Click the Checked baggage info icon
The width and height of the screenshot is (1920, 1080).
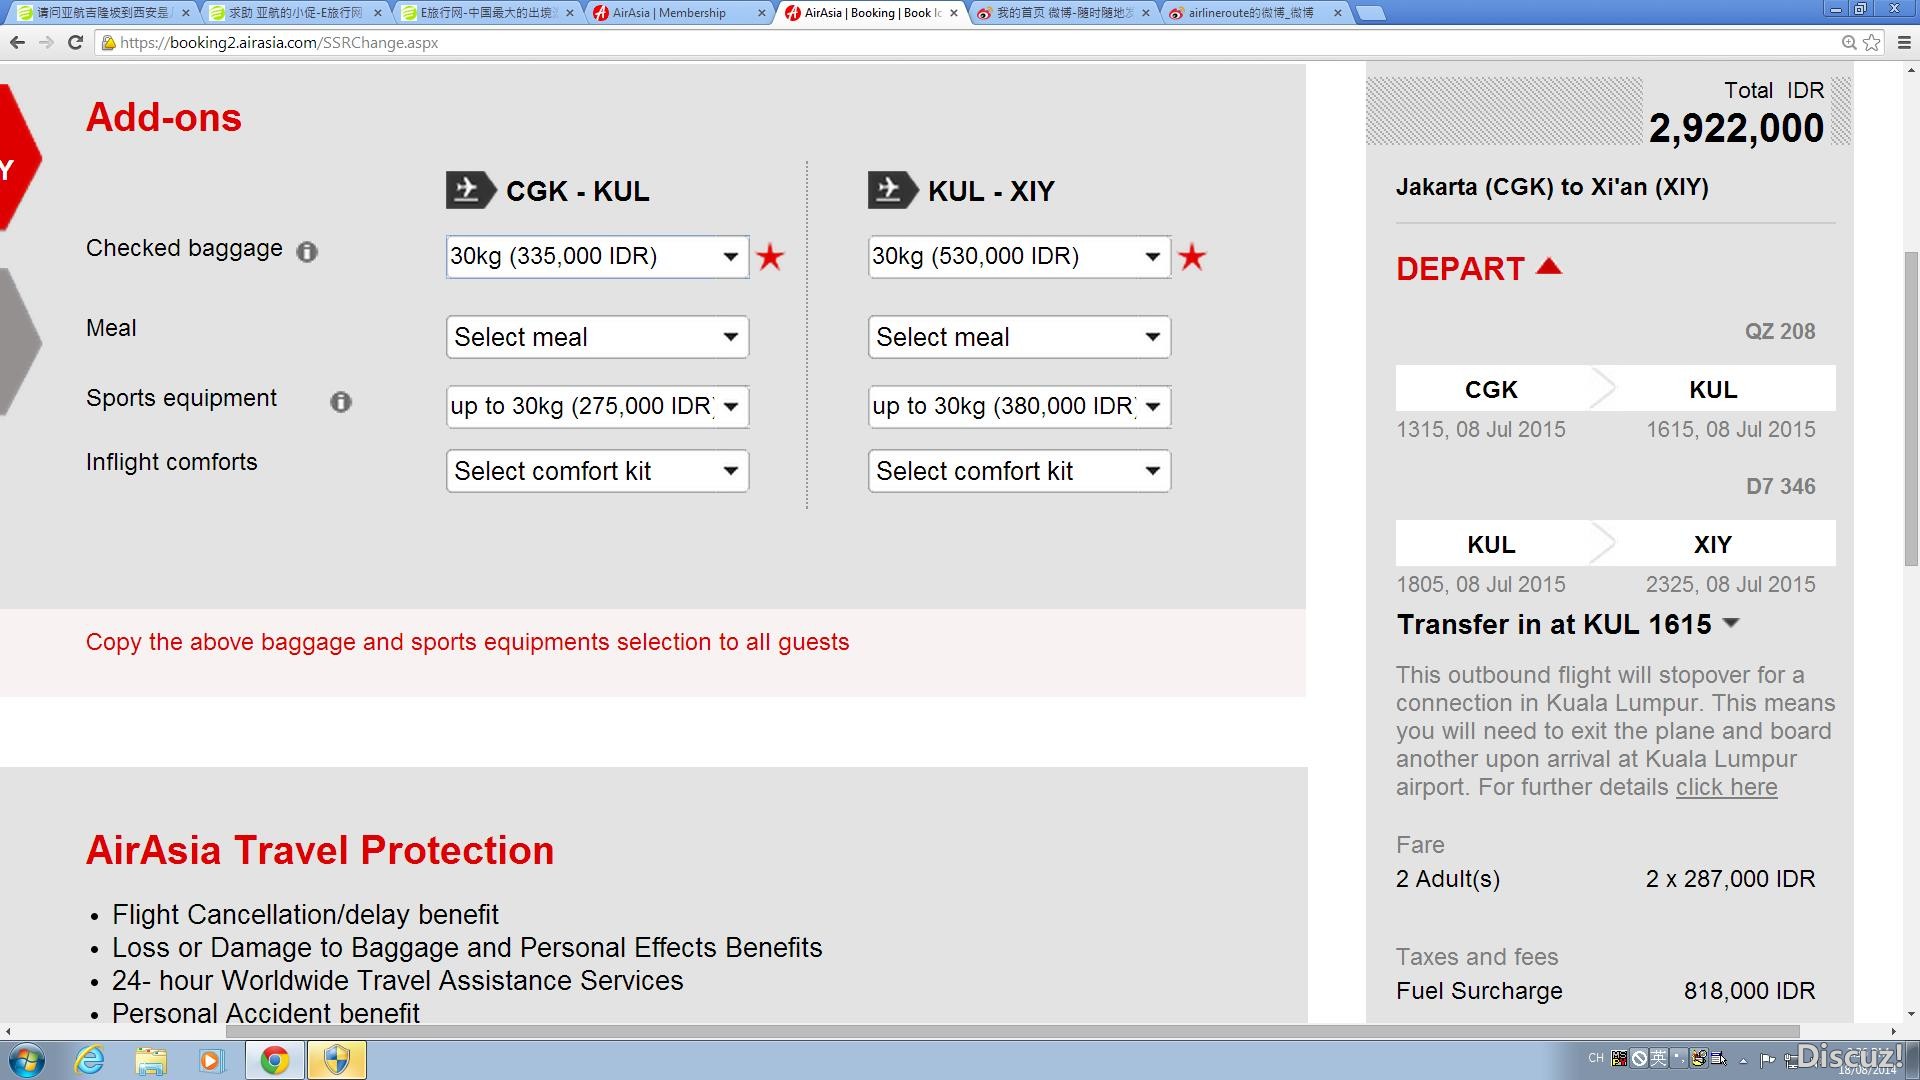(307, 252)
